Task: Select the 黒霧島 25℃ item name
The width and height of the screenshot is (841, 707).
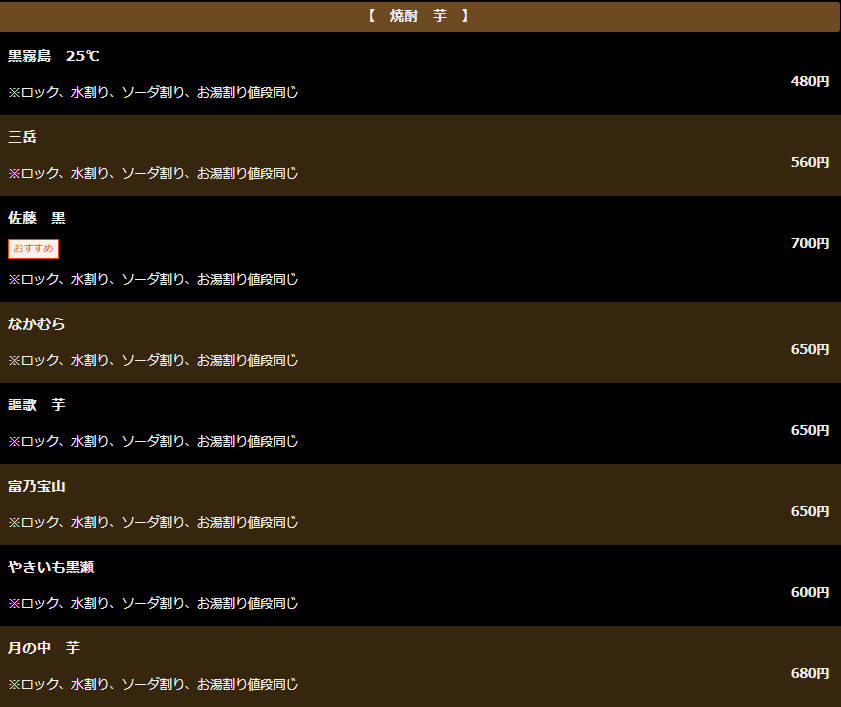Action: tap(54, 56)
